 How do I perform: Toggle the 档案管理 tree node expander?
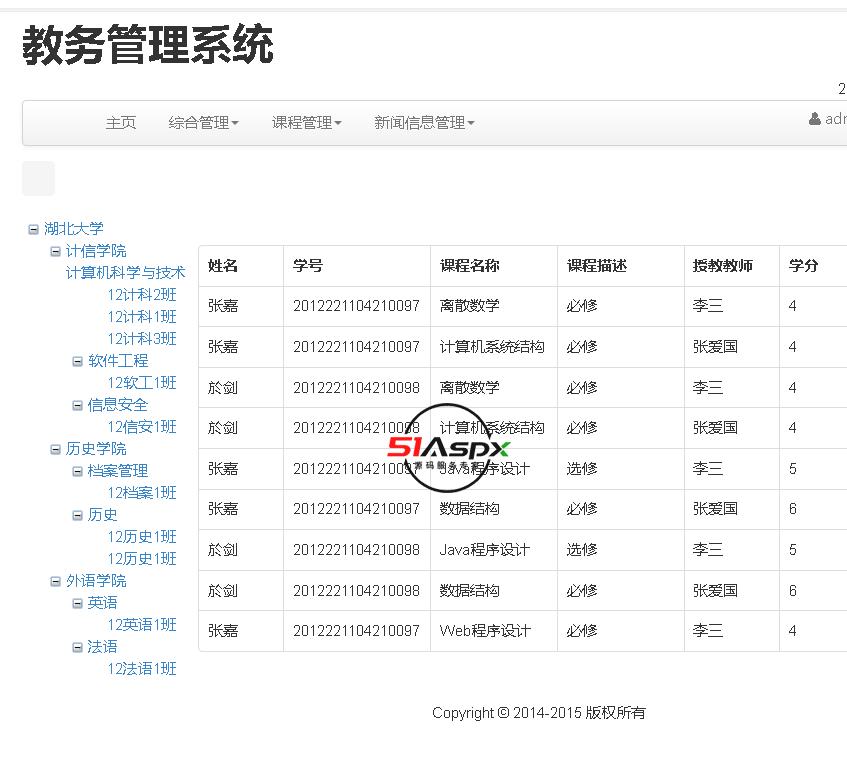tap(78, 471)
